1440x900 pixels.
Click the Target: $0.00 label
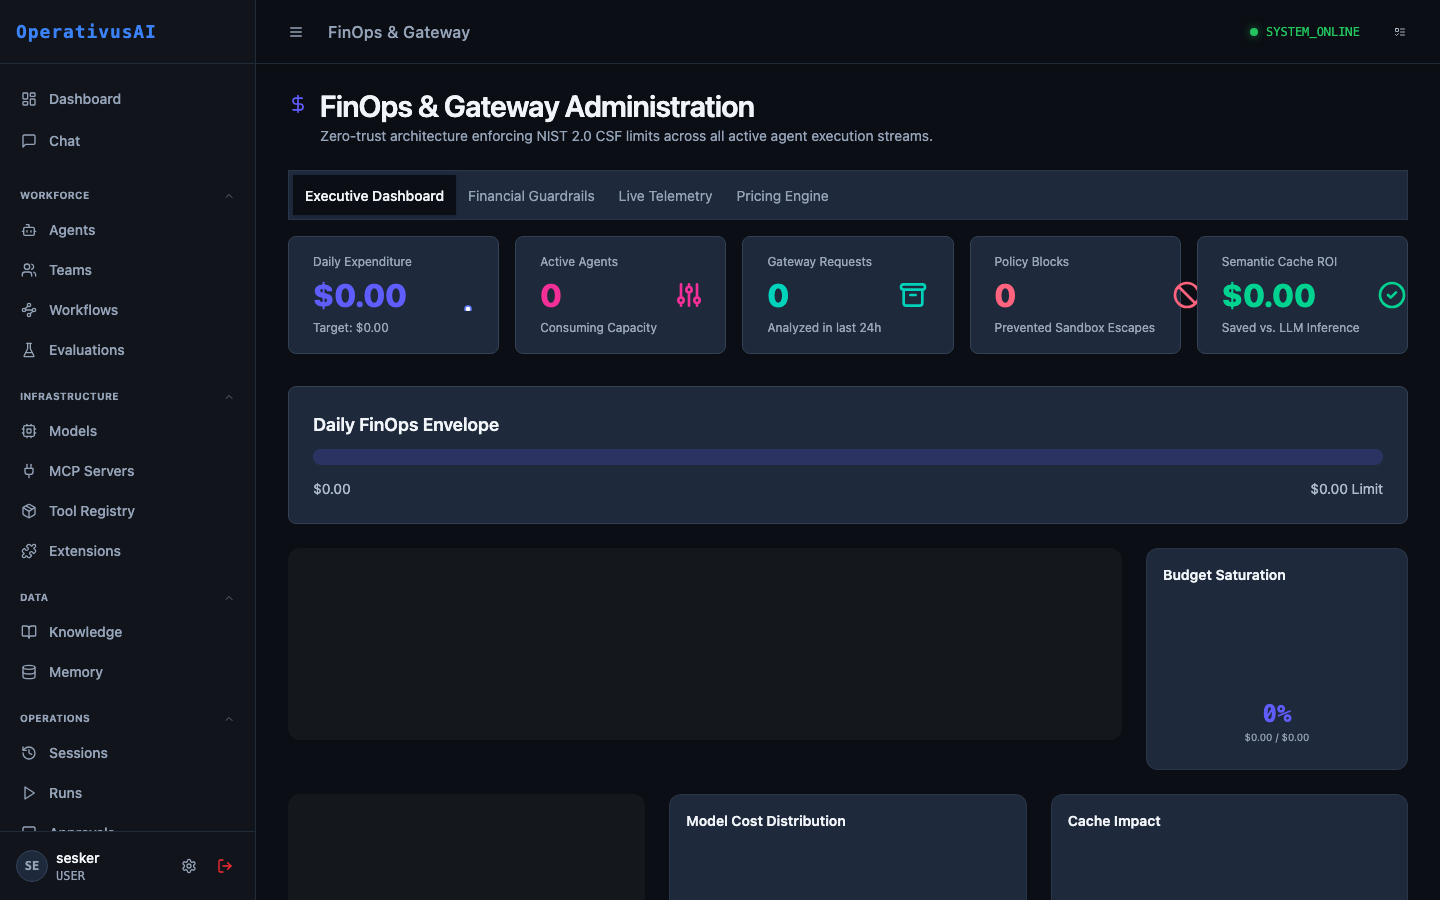pos(351,328)
